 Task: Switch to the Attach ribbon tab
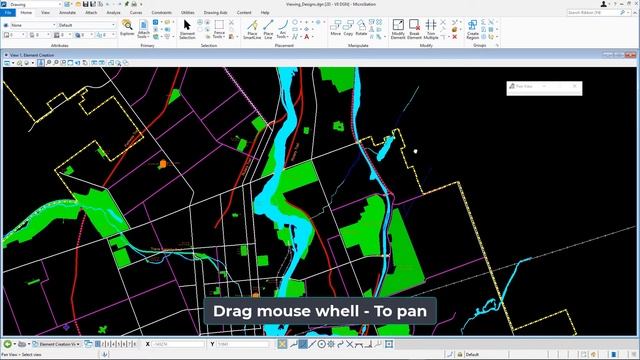pyautogui.click(x=91, y=13)
